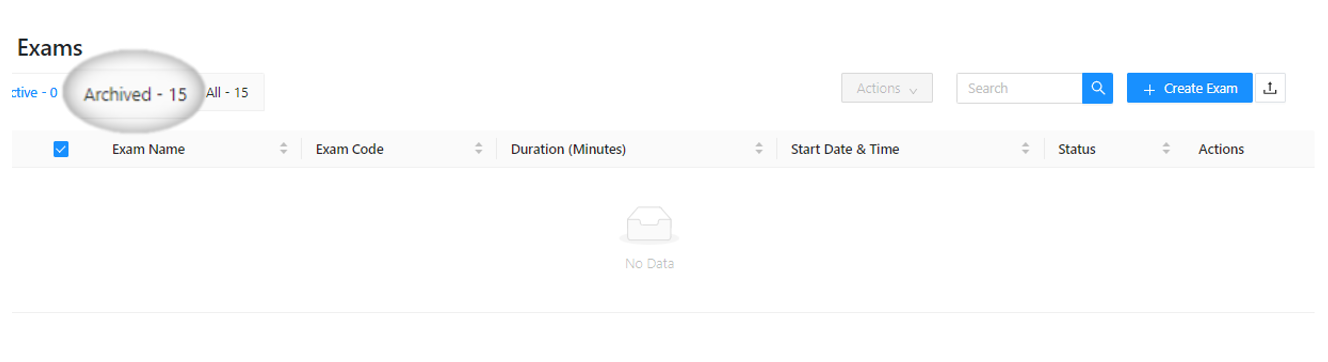Click the Start Date & Time header
This screenshot has height=362, width=1328.
(845, 149)
